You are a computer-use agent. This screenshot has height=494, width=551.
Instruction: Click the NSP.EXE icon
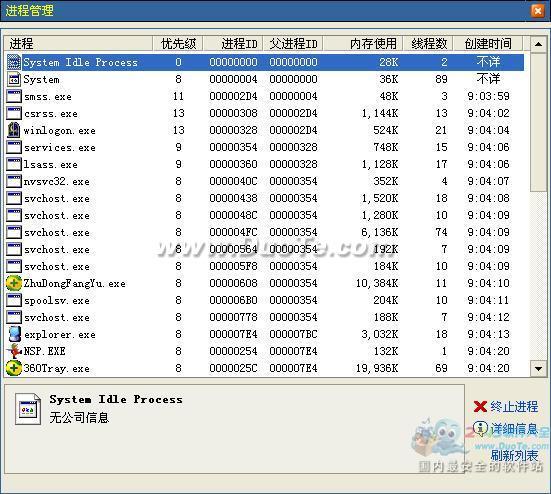pyautogui.click(x=14, y=351)
